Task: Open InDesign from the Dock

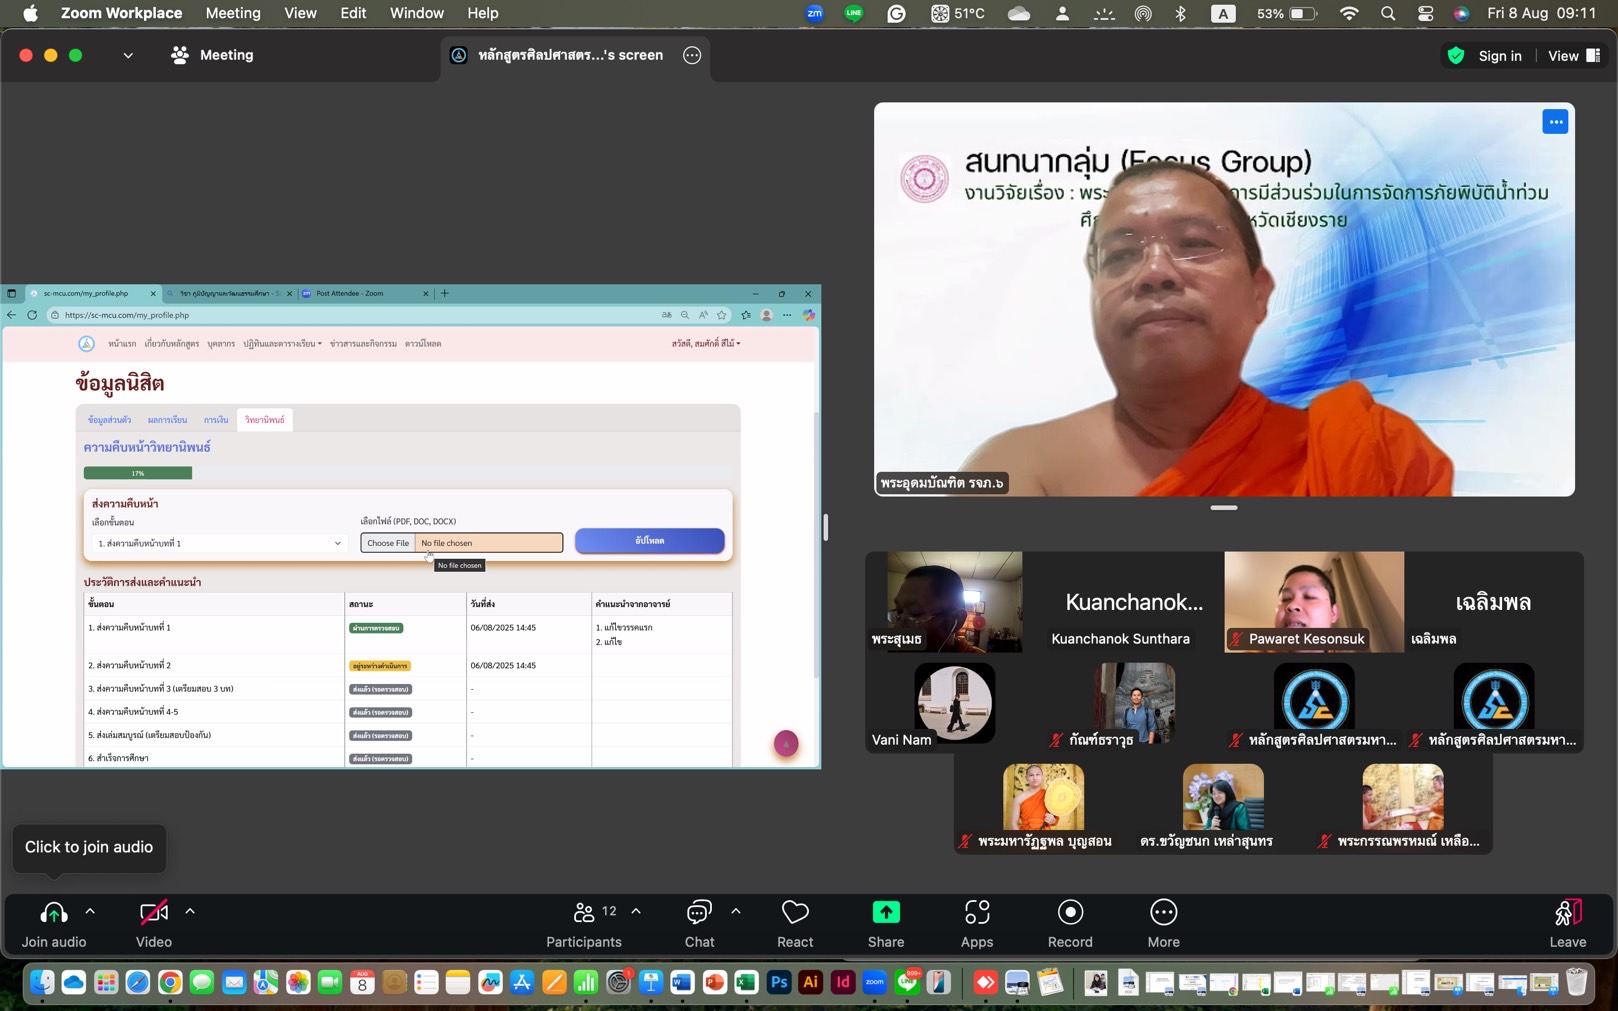Action: tap(843, 983)
